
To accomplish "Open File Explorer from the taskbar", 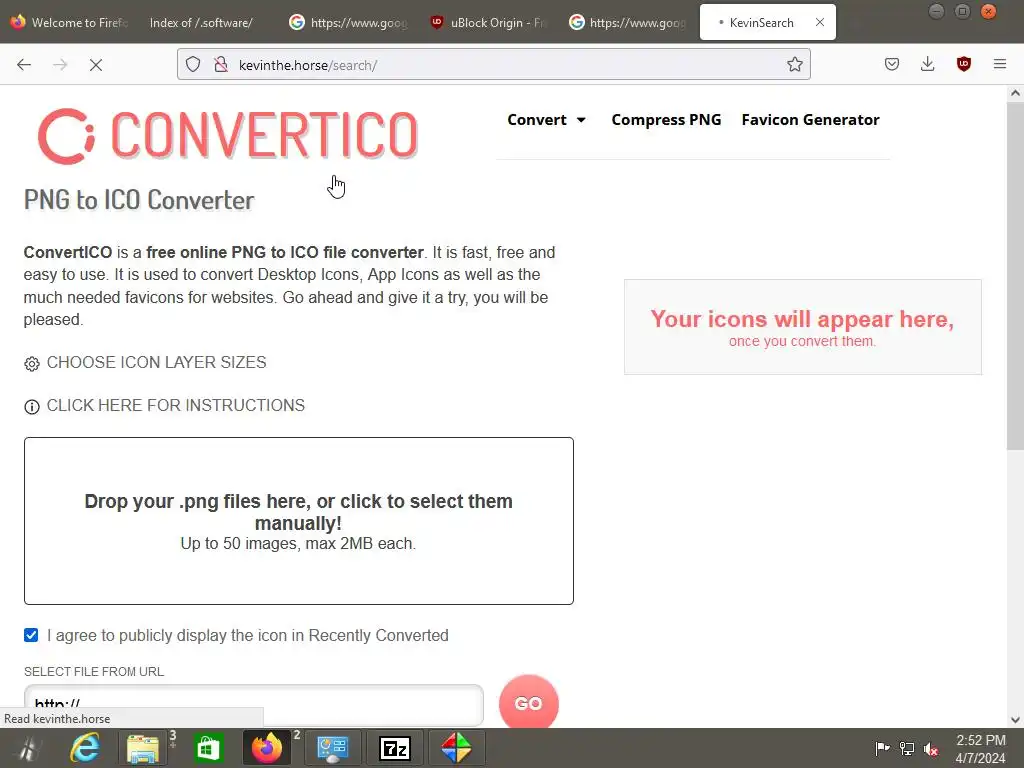I will [144, 748].
